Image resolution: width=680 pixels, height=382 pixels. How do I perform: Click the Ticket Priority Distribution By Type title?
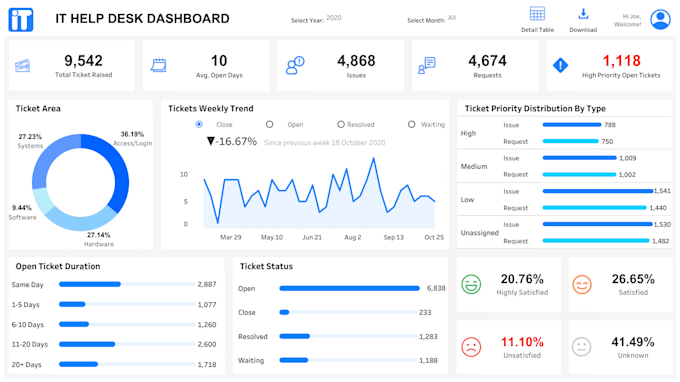[535, 108]
